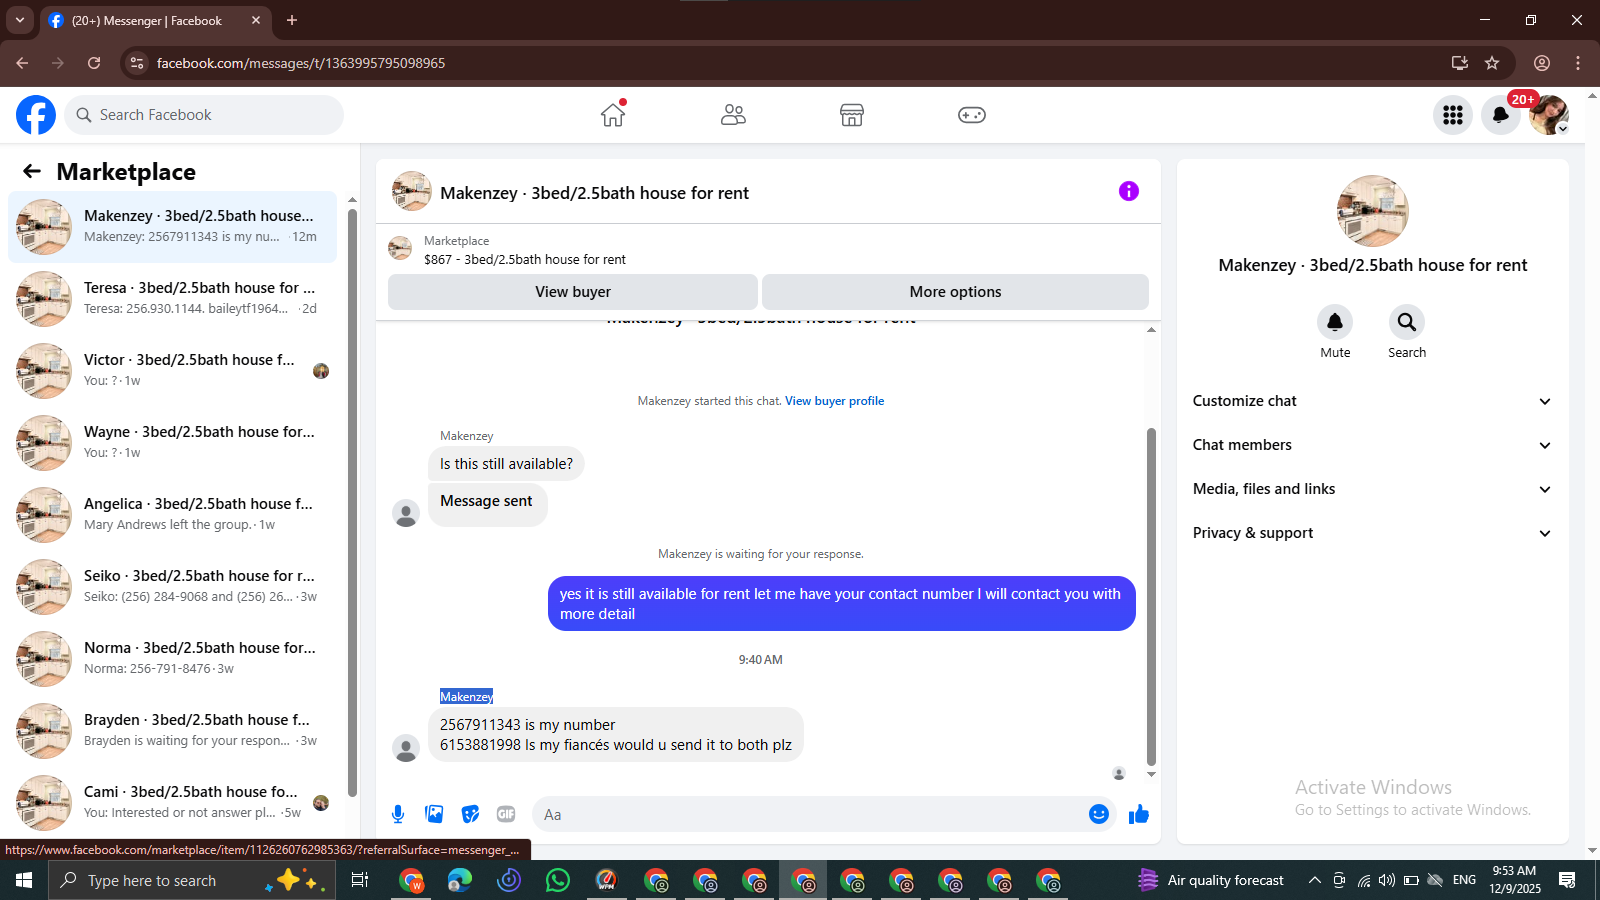Choose a sticker icon
Viewport: 1600px width, 900px height.
click(470, 814)
